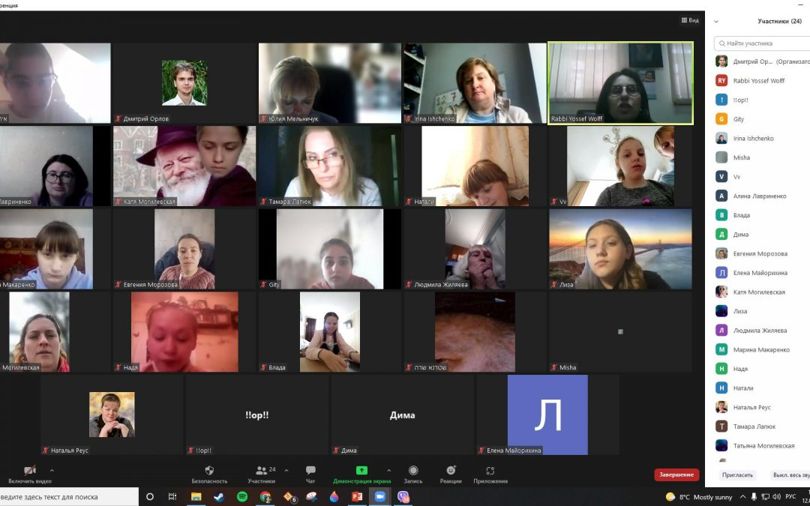Viewport: 810px width, 506px height.
Task: Open Spotify from the Windows taskbar
Action: [x=242, y=497]
